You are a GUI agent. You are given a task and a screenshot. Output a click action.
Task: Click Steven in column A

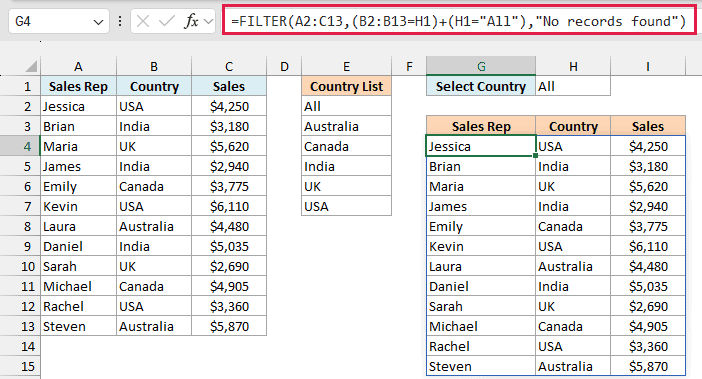tap(78, 326)
